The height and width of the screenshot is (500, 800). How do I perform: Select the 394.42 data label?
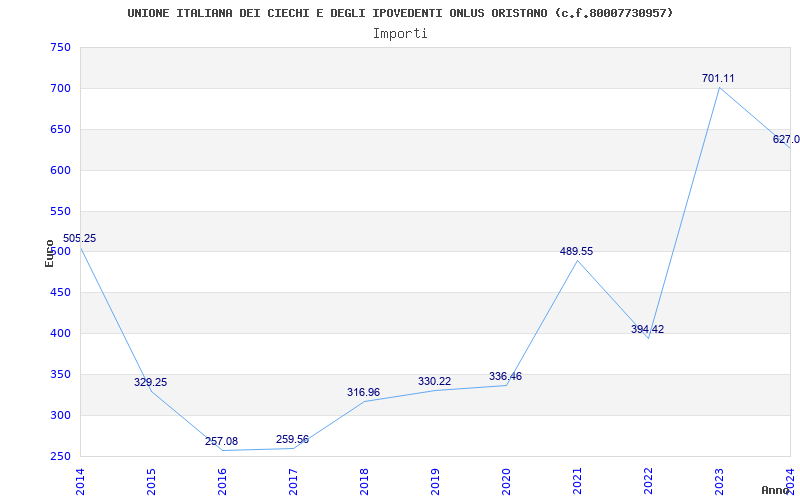point(647,329)
